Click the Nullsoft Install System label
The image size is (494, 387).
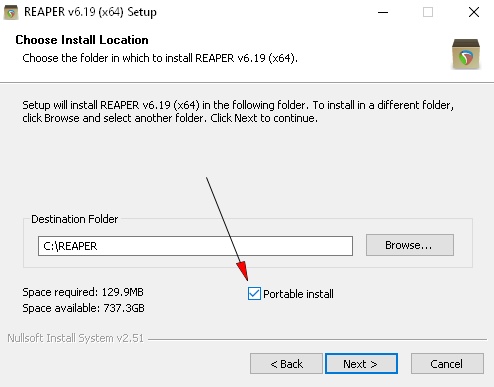(x=75, y=338)
